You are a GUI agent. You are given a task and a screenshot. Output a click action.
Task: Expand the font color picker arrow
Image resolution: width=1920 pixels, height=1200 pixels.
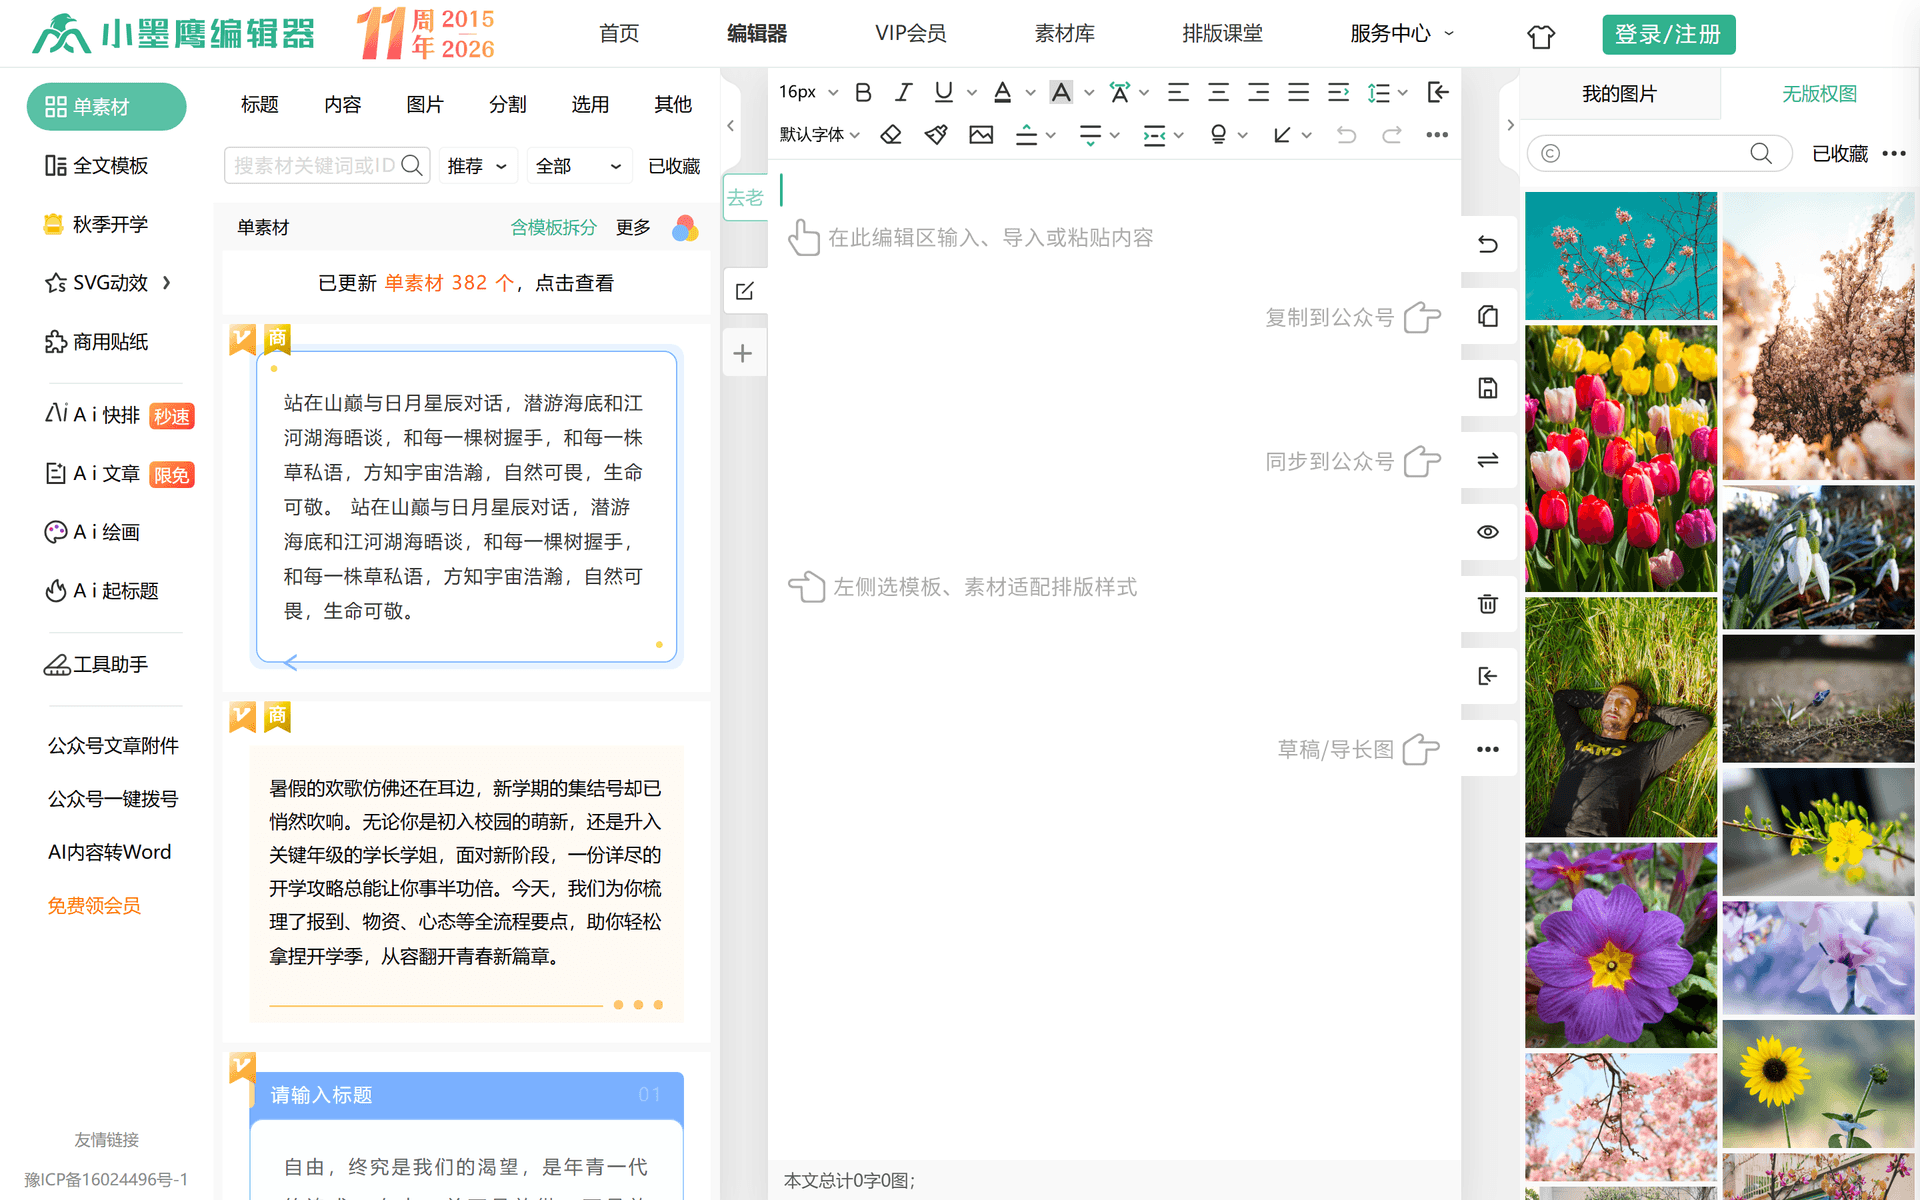pos(1030,93)
